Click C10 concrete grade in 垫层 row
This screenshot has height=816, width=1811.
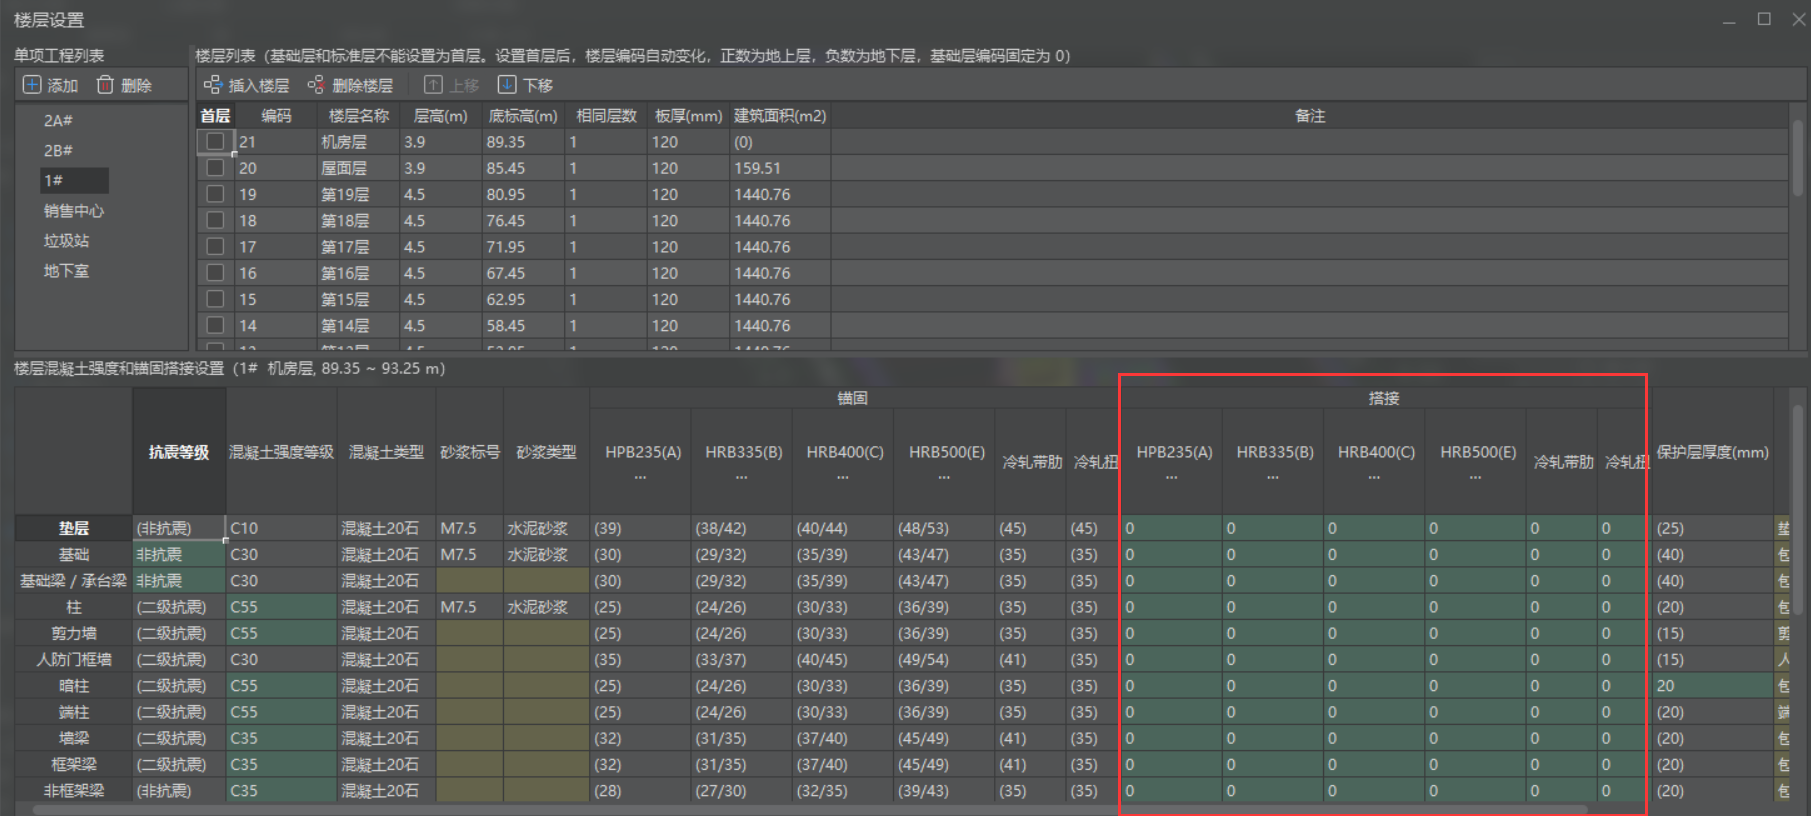[x=281, y=528]
